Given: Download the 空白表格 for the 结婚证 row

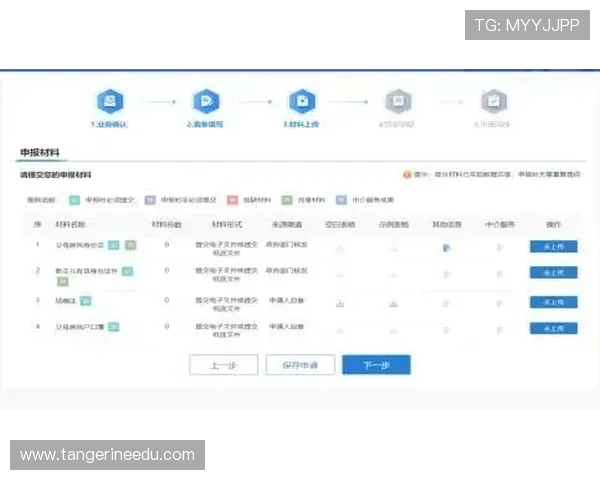Looking at the screenshot, I should [340, 303].
